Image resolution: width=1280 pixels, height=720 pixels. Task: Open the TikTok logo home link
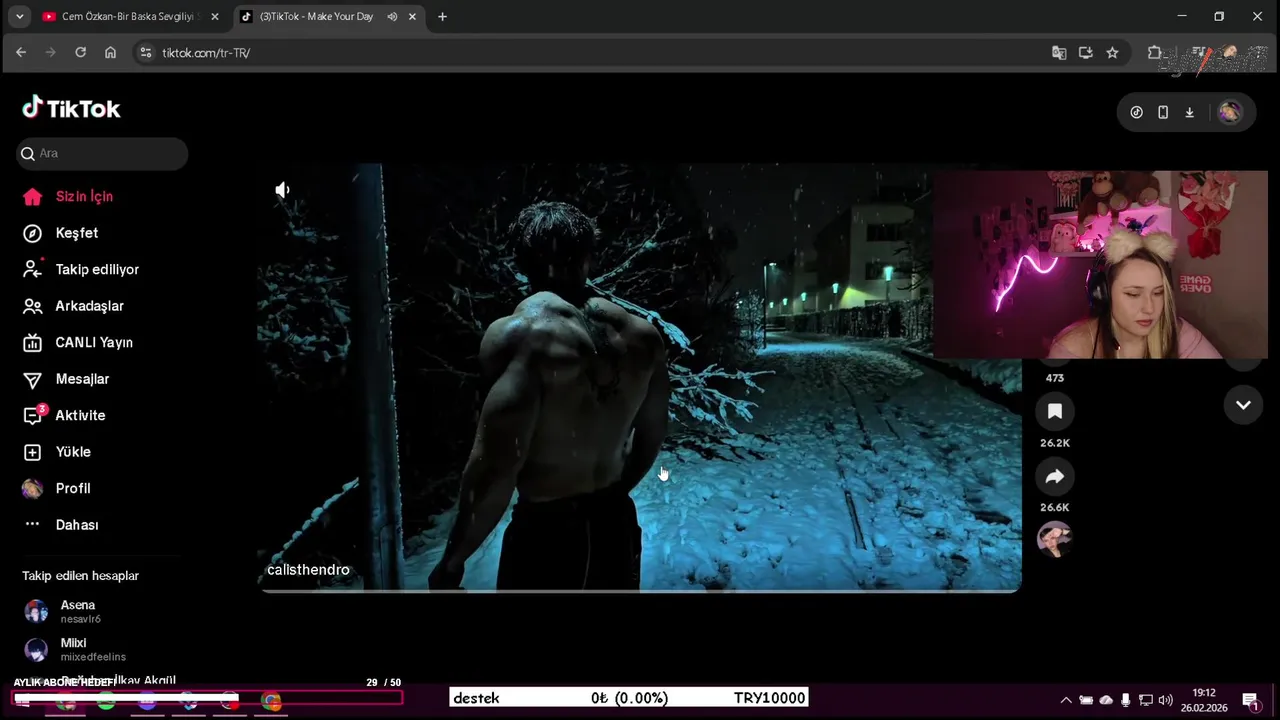click(x=71, y=108)
